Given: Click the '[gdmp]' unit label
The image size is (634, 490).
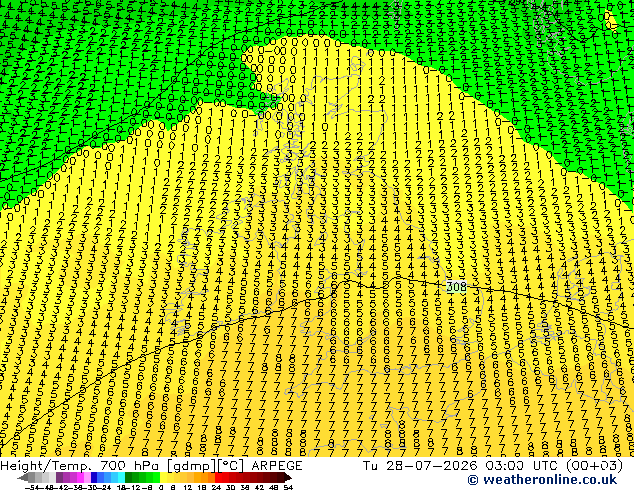Looking at the screenshot, I should (191, 466).
